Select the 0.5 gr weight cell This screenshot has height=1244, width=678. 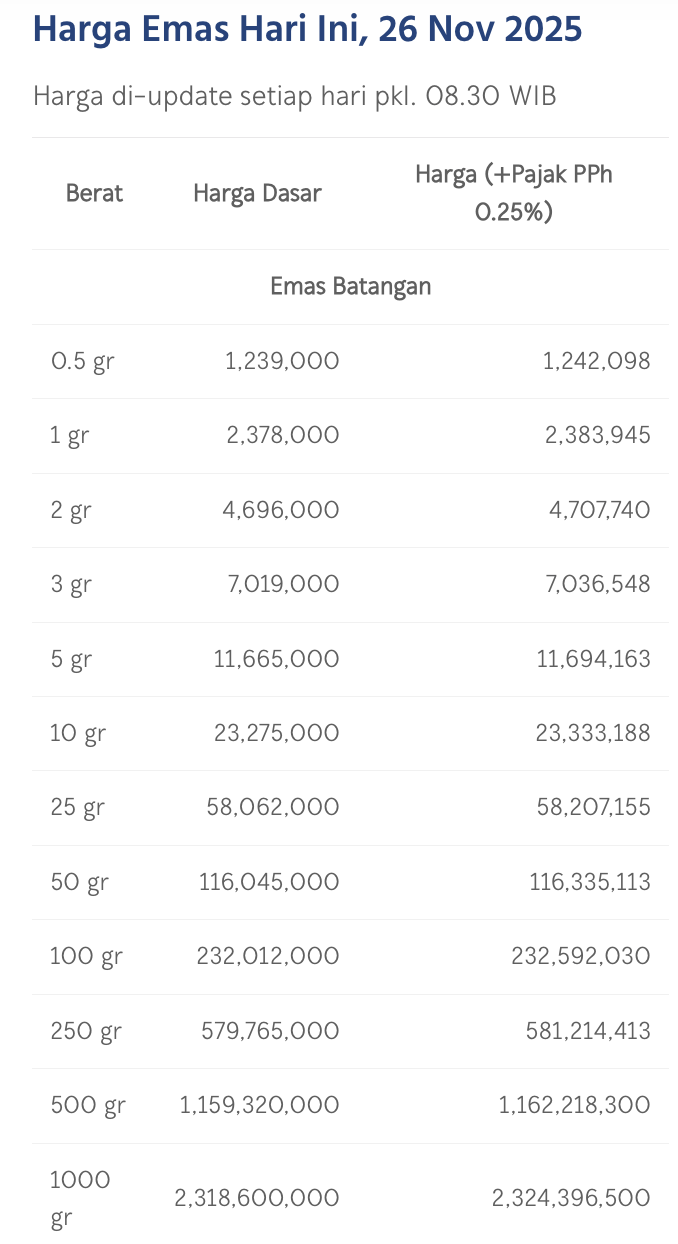pos(82,361)
